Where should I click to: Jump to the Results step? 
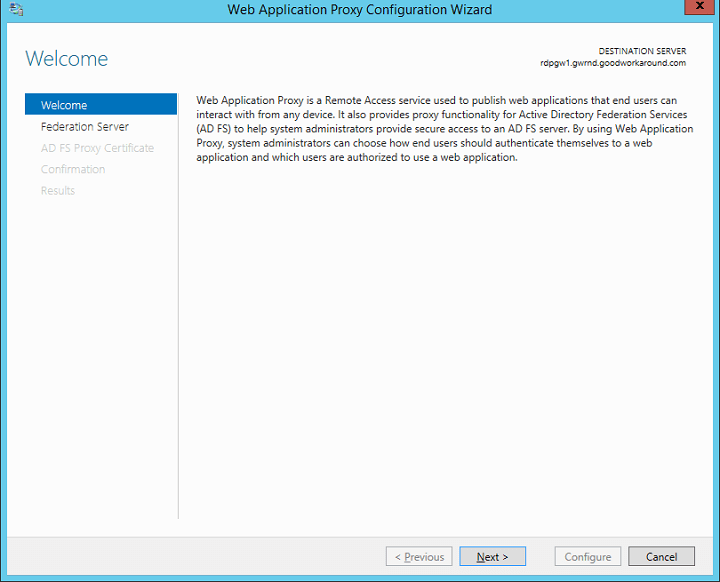(58, 190)
